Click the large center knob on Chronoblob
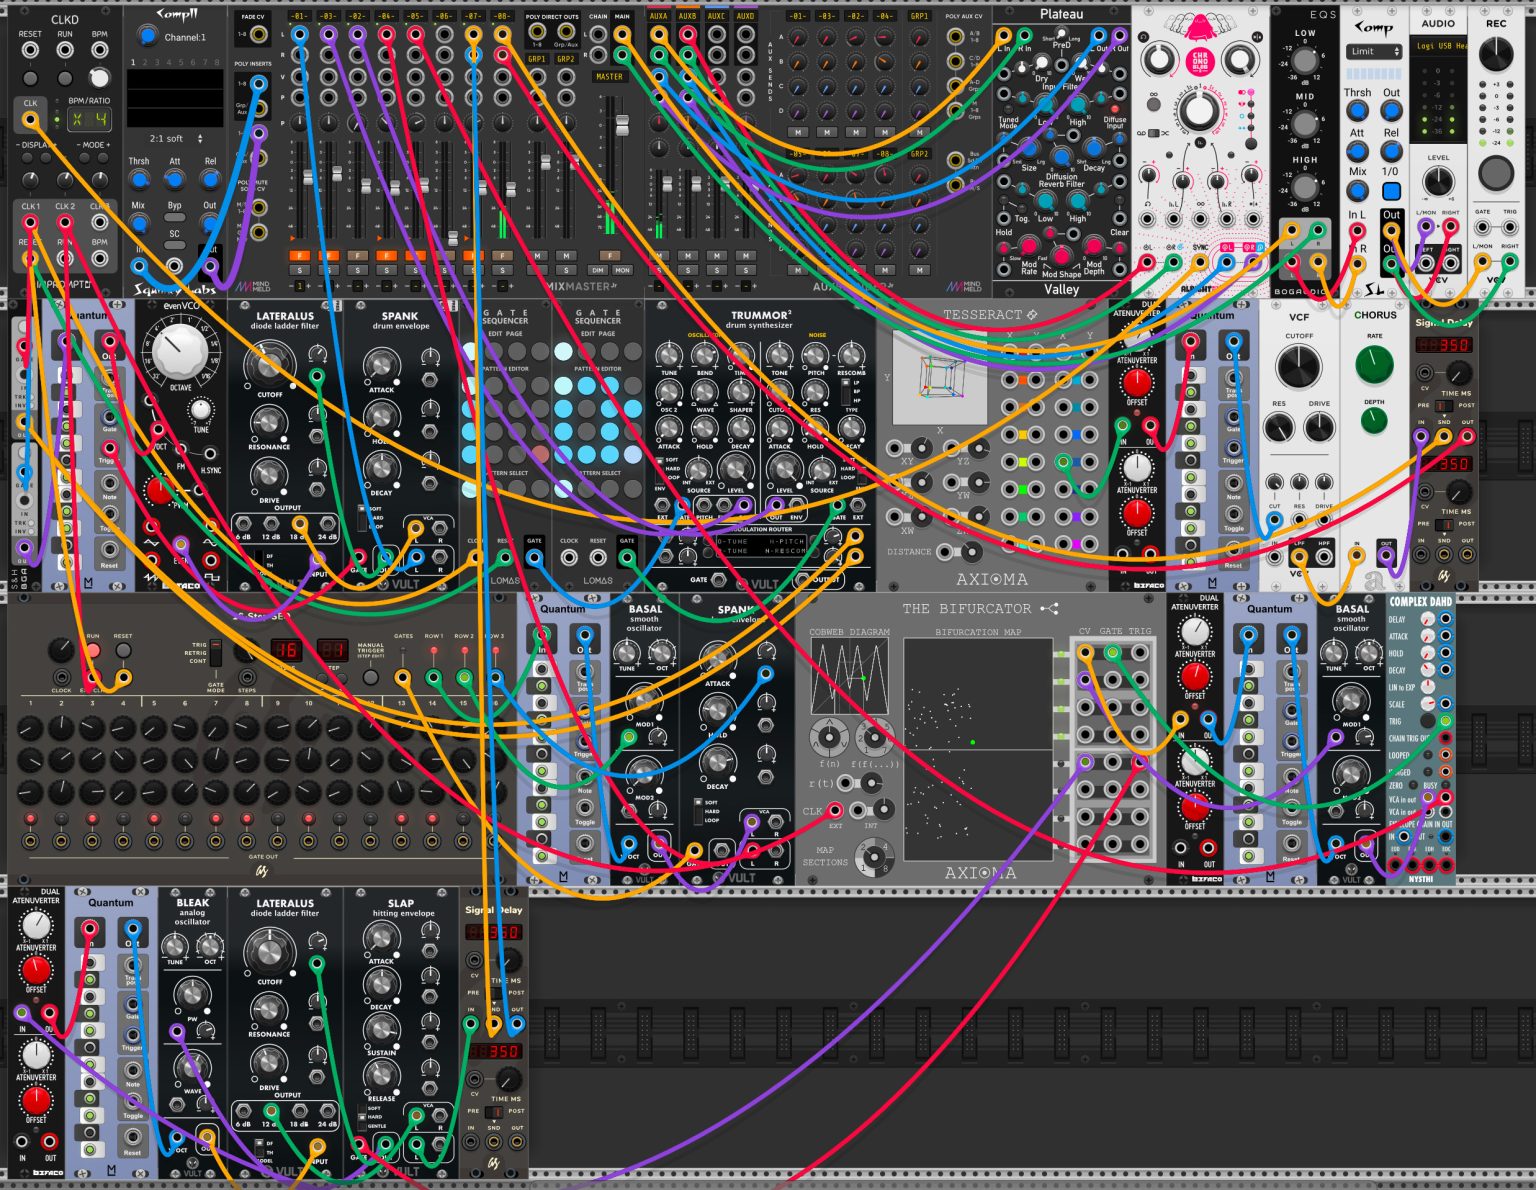The width and height of the screenshot is (1536, 1190). (1199, 110)
